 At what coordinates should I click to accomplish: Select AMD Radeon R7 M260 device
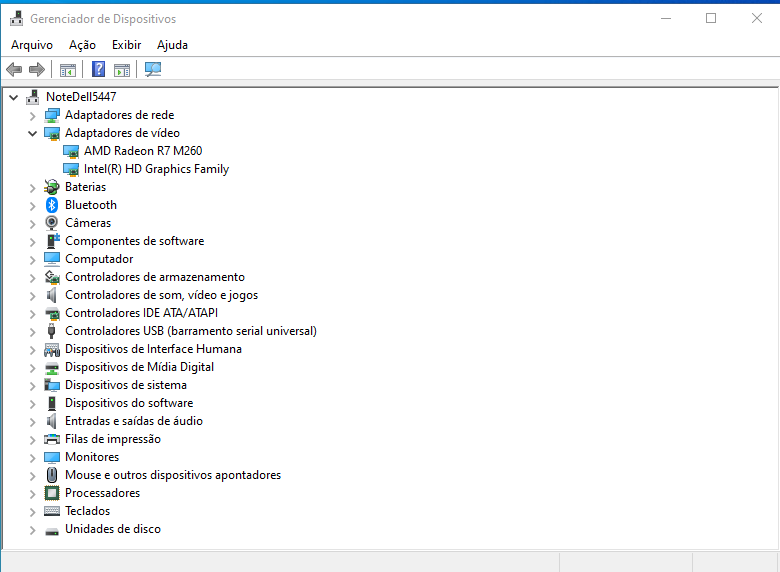[x=143, y=151]
